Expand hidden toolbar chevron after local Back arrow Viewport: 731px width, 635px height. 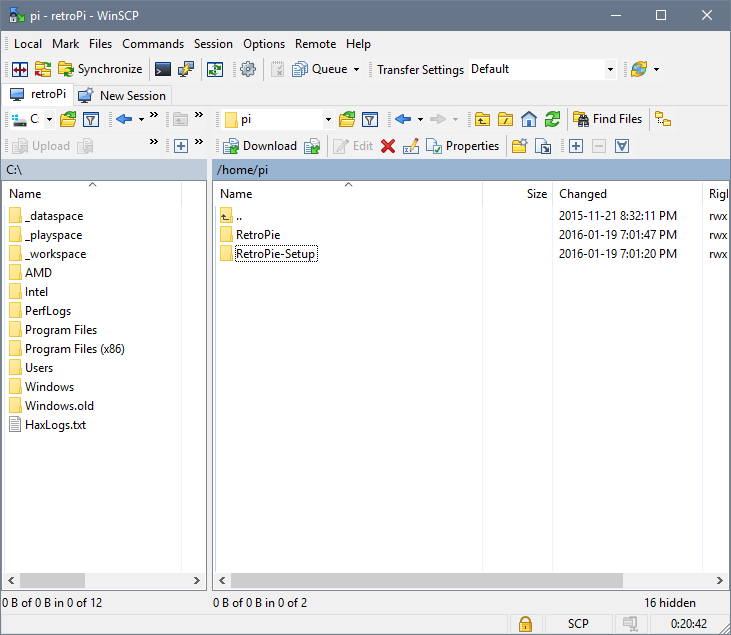click(x=154, y=115)
